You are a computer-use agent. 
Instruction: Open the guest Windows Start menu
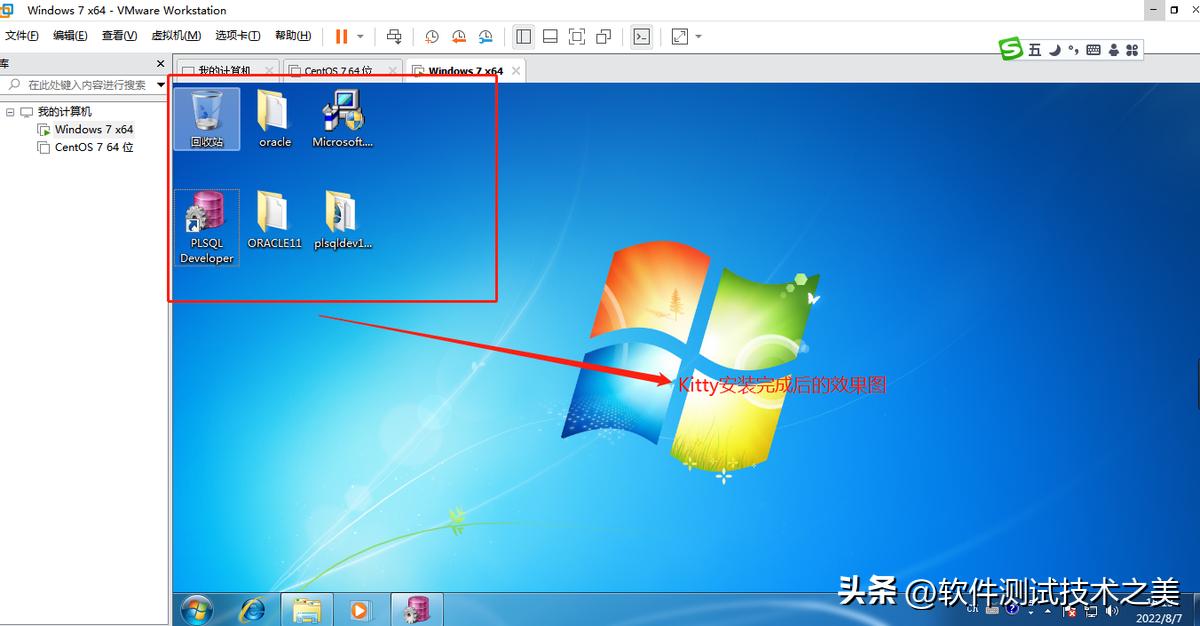196,610
